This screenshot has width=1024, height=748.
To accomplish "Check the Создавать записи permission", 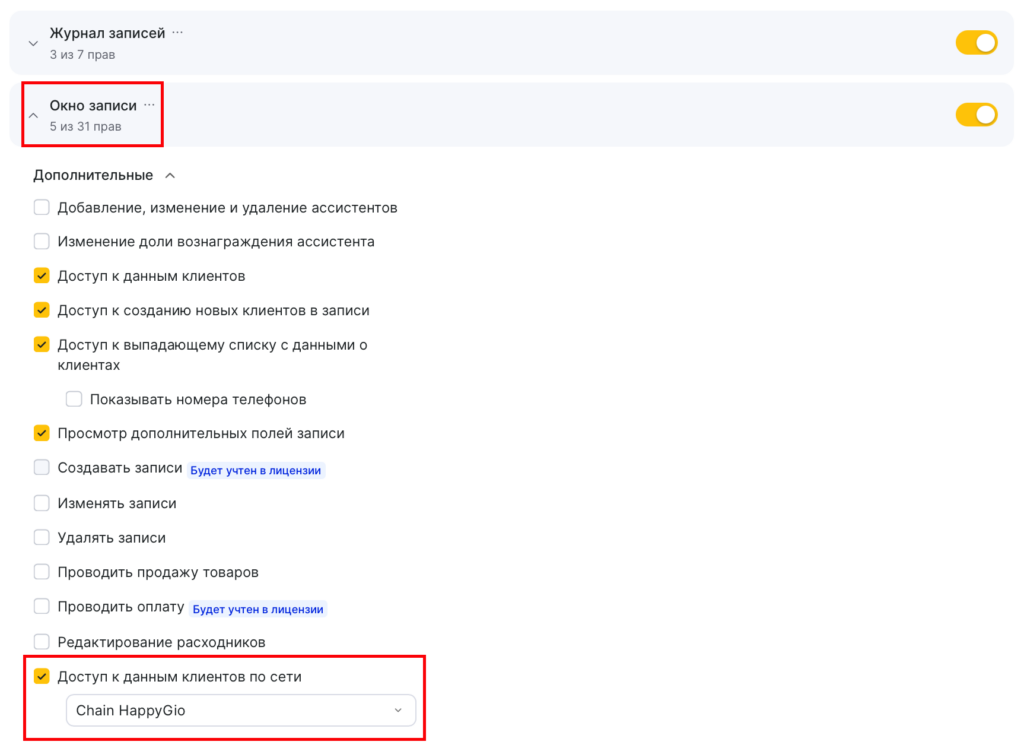I will pyautogui.click(x=42, y=468).
